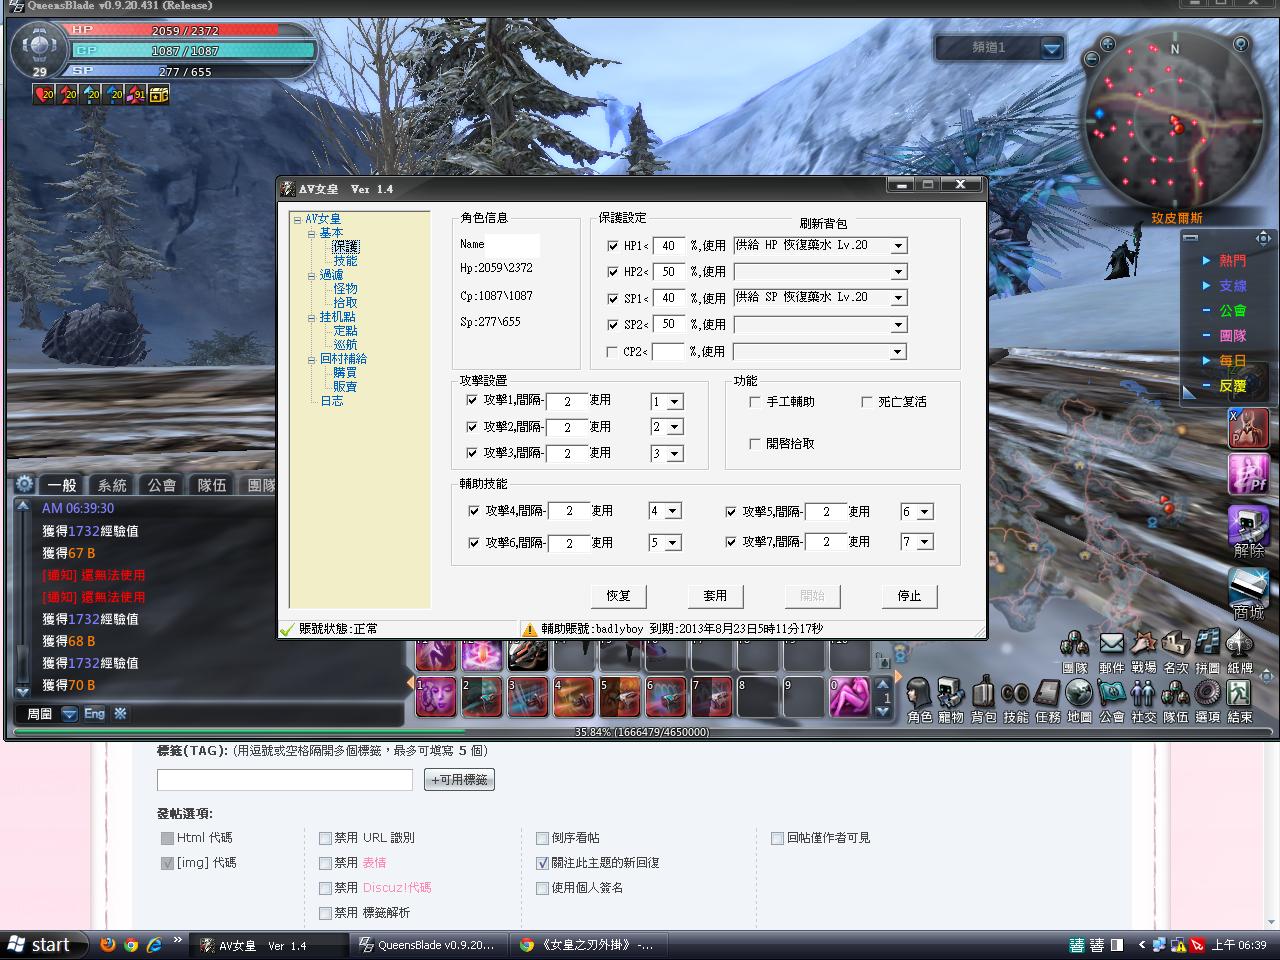Open chat settings gear icon
Screen dimensions: 1280x960
click(25, 483)
